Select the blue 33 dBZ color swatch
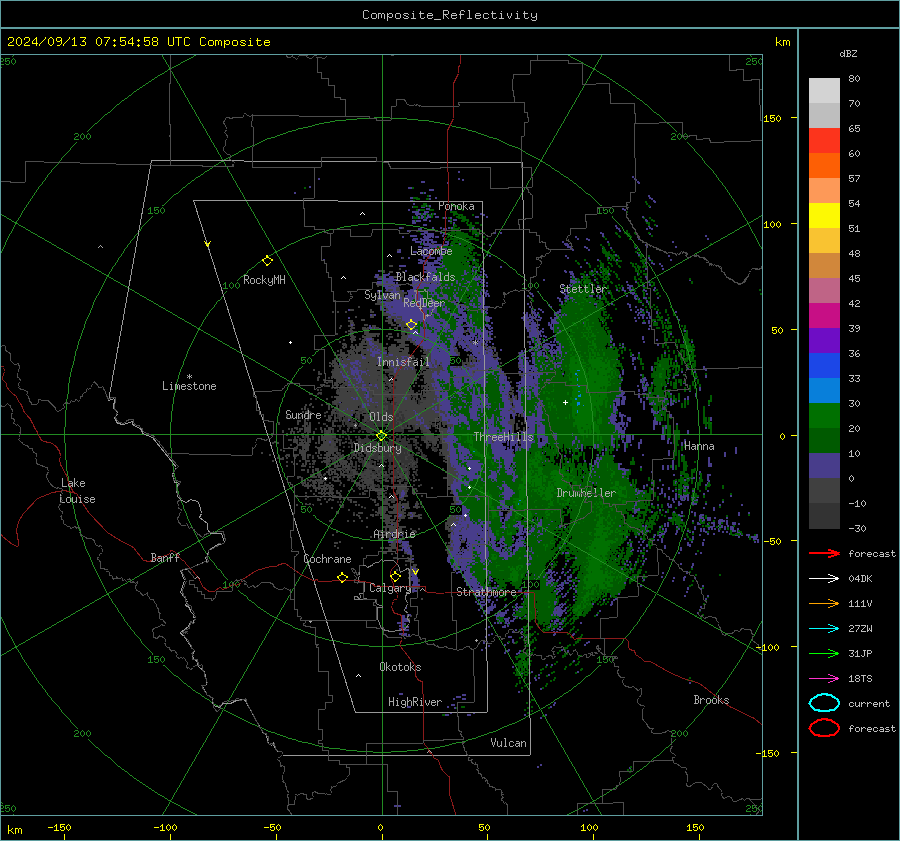 (x=824, y=365)
